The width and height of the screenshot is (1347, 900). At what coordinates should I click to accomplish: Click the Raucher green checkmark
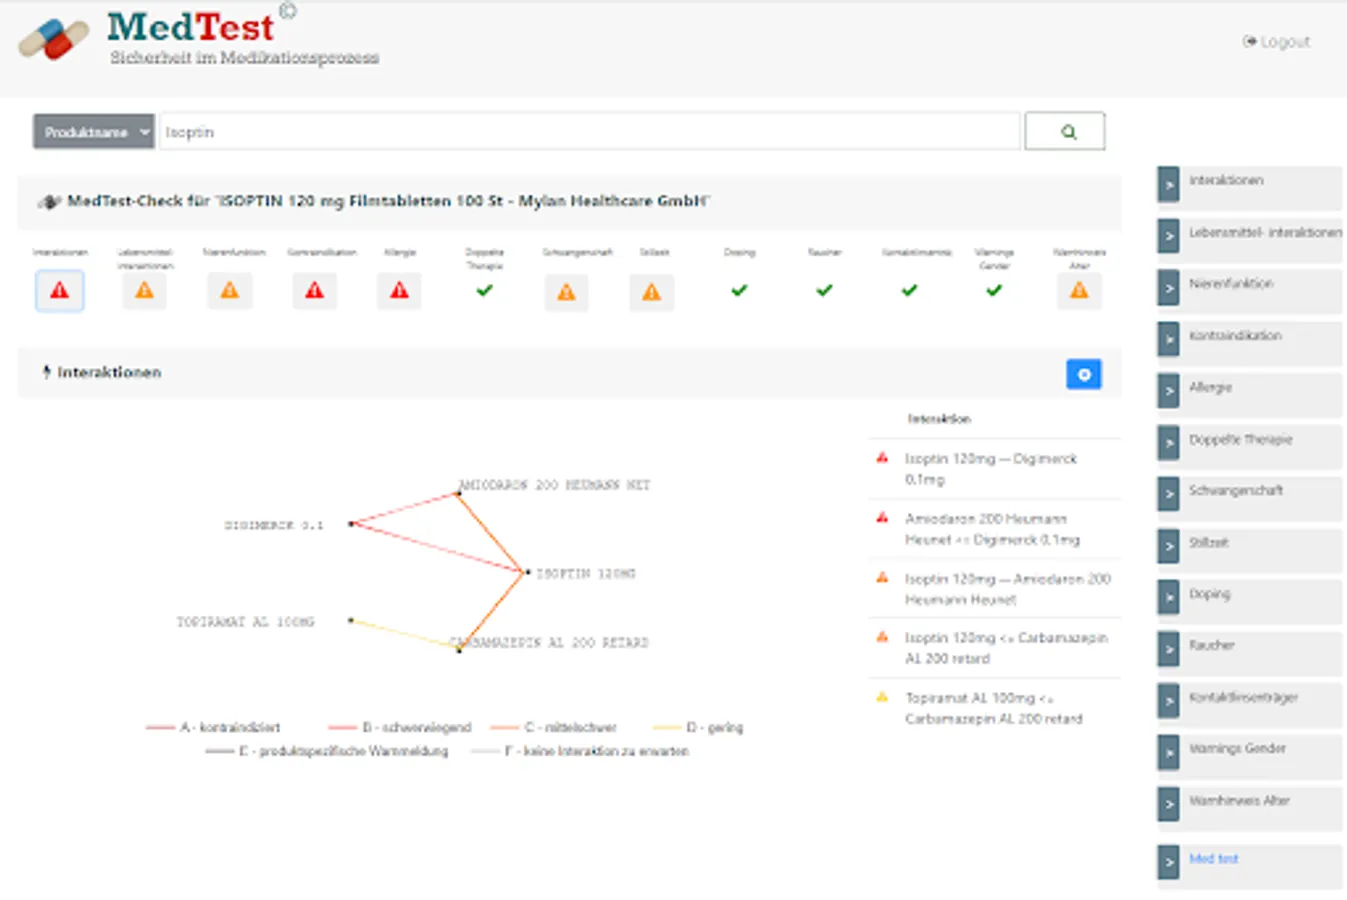824,291
